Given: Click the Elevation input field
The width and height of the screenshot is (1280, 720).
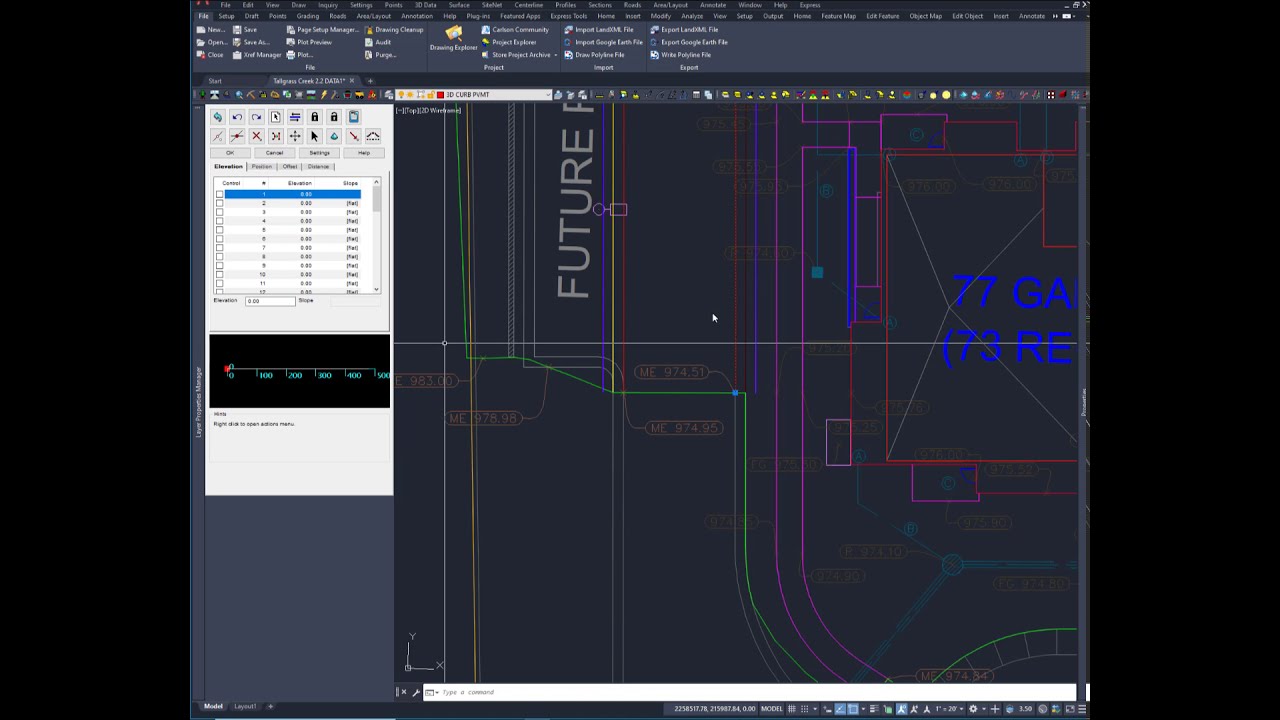Looking at the screenshot, I should pos(270,301).
